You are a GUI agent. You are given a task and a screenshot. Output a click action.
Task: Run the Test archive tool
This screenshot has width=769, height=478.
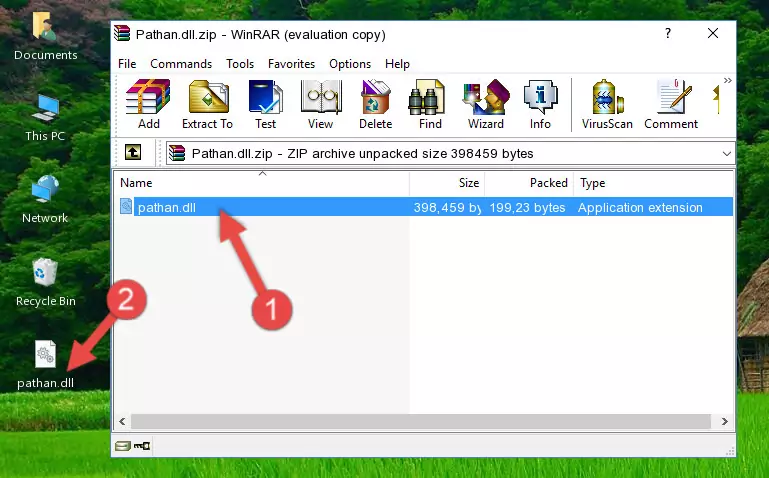(265, 104)
